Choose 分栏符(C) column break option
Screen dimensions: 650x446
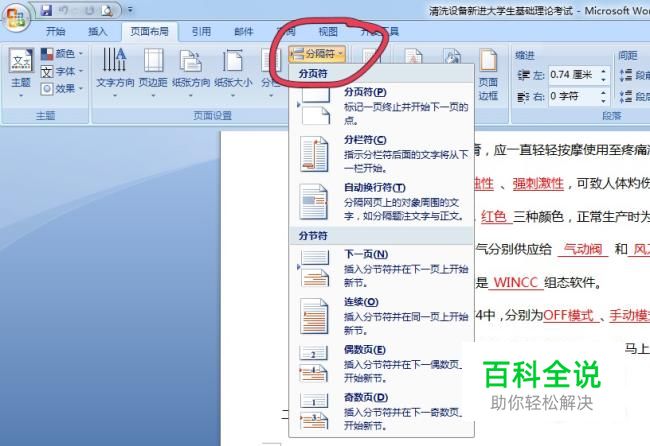[381, 154]
